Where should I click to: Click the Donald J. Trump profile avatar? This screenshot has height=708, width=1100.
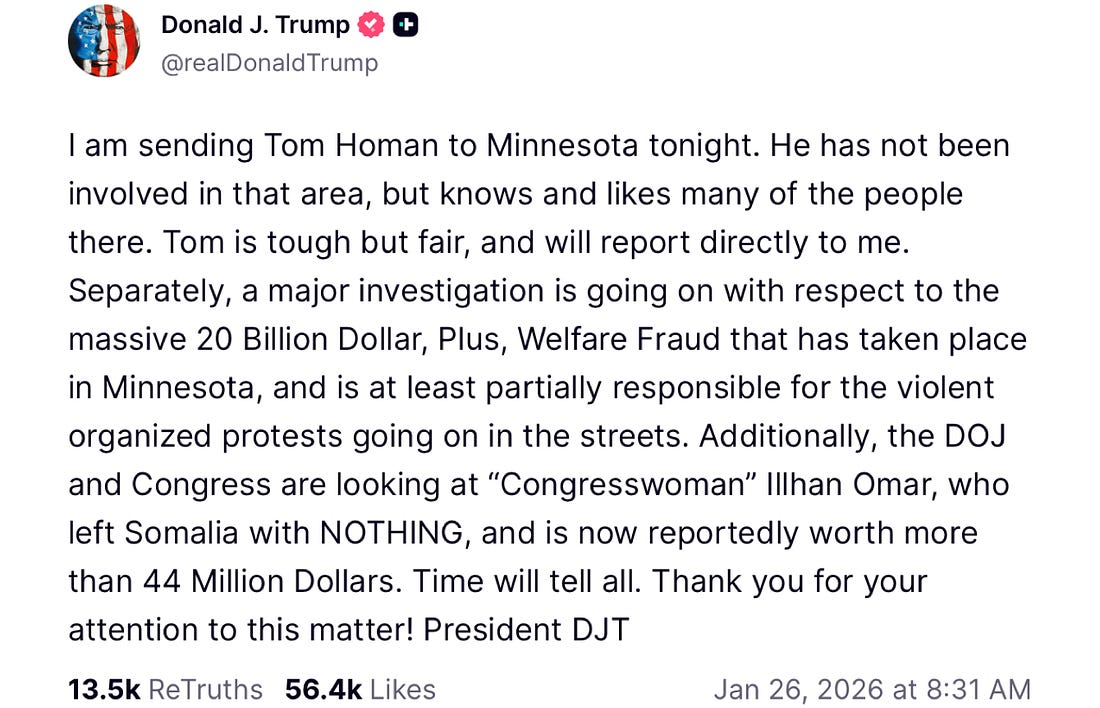click(x=103, y=43)
